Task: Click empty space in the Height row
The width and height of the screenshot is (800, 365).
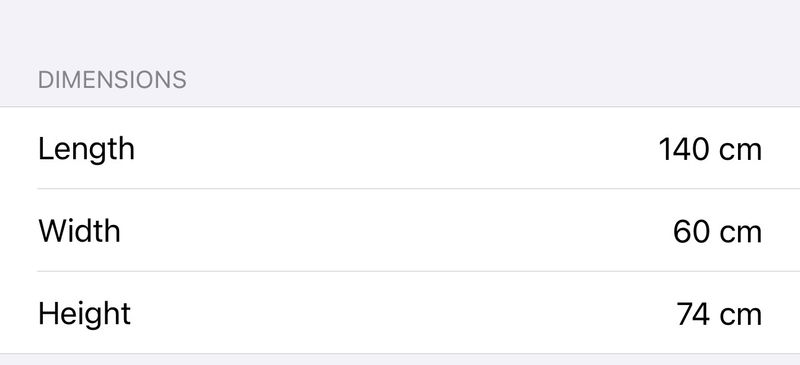Action: [x=403, y=312]
